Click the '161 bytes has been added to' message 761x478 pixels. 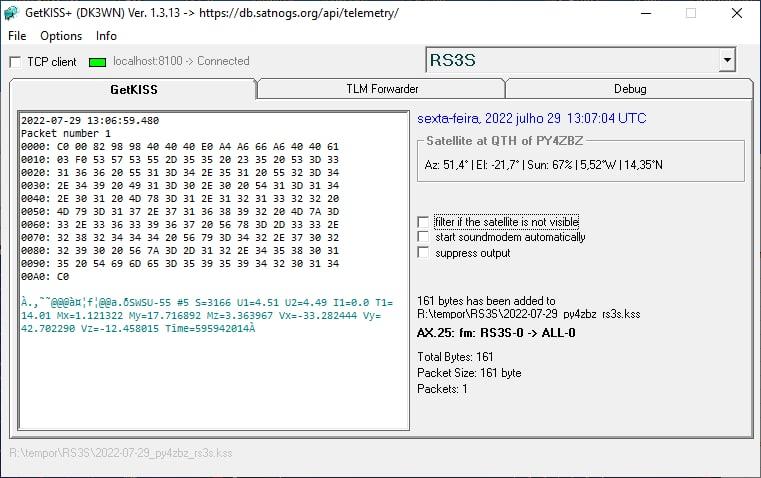coord(486,301)
